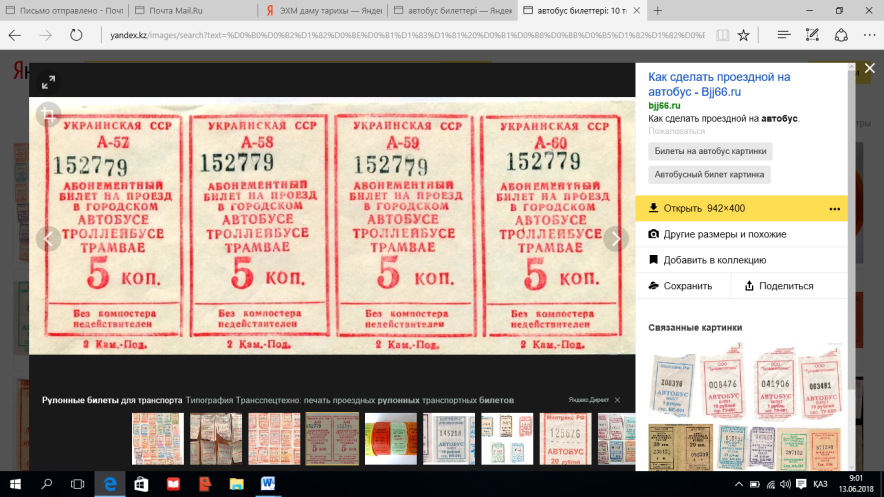Open the Windows Start menu
884x497 pixels.
click(x=15, y=484)
